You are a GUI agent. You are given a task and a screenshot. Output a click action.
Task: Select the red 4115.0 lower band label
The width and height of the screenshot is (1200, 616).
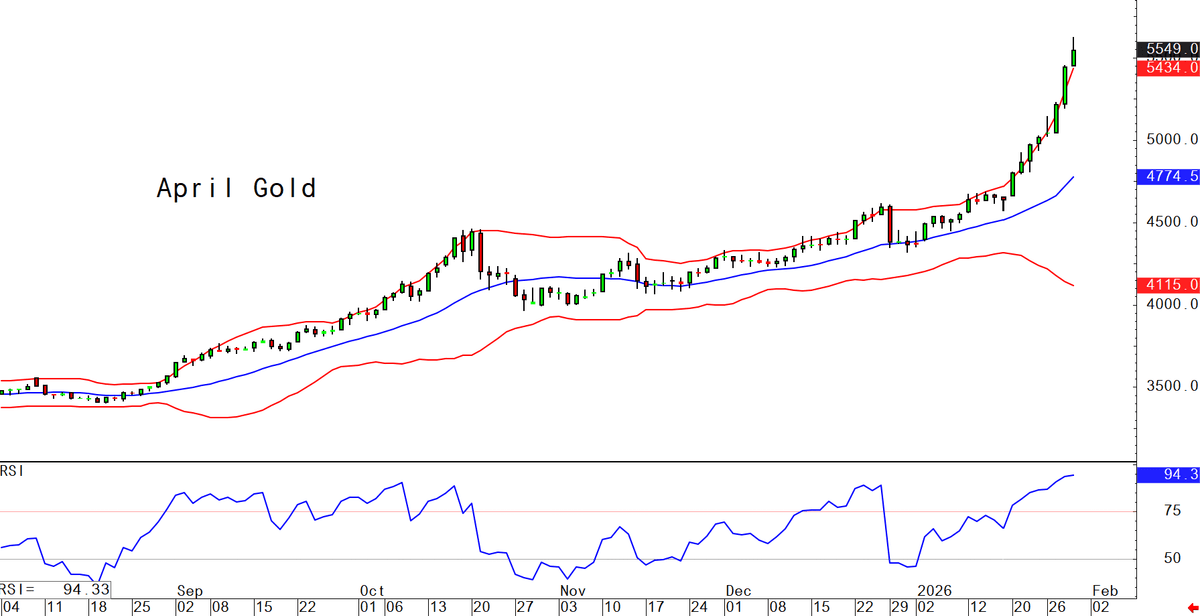click(1167, 285)
